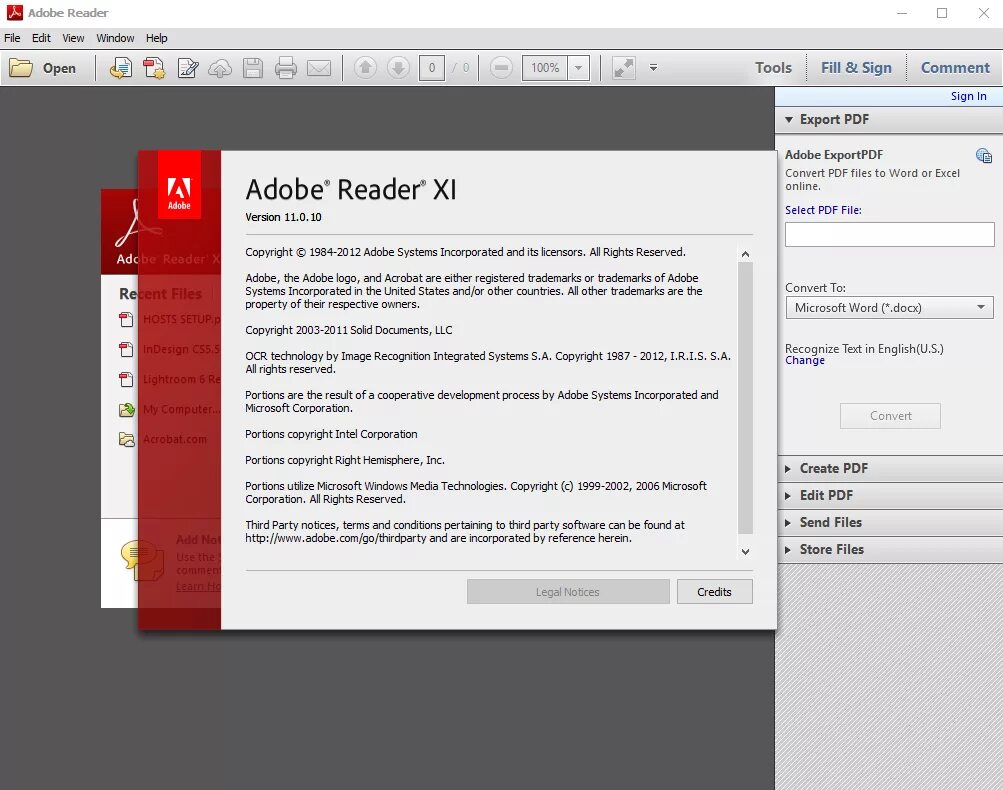The image size is (1003, 790).
Task: Click the copyright text scrollbar thumb
Action: [745, 398]
